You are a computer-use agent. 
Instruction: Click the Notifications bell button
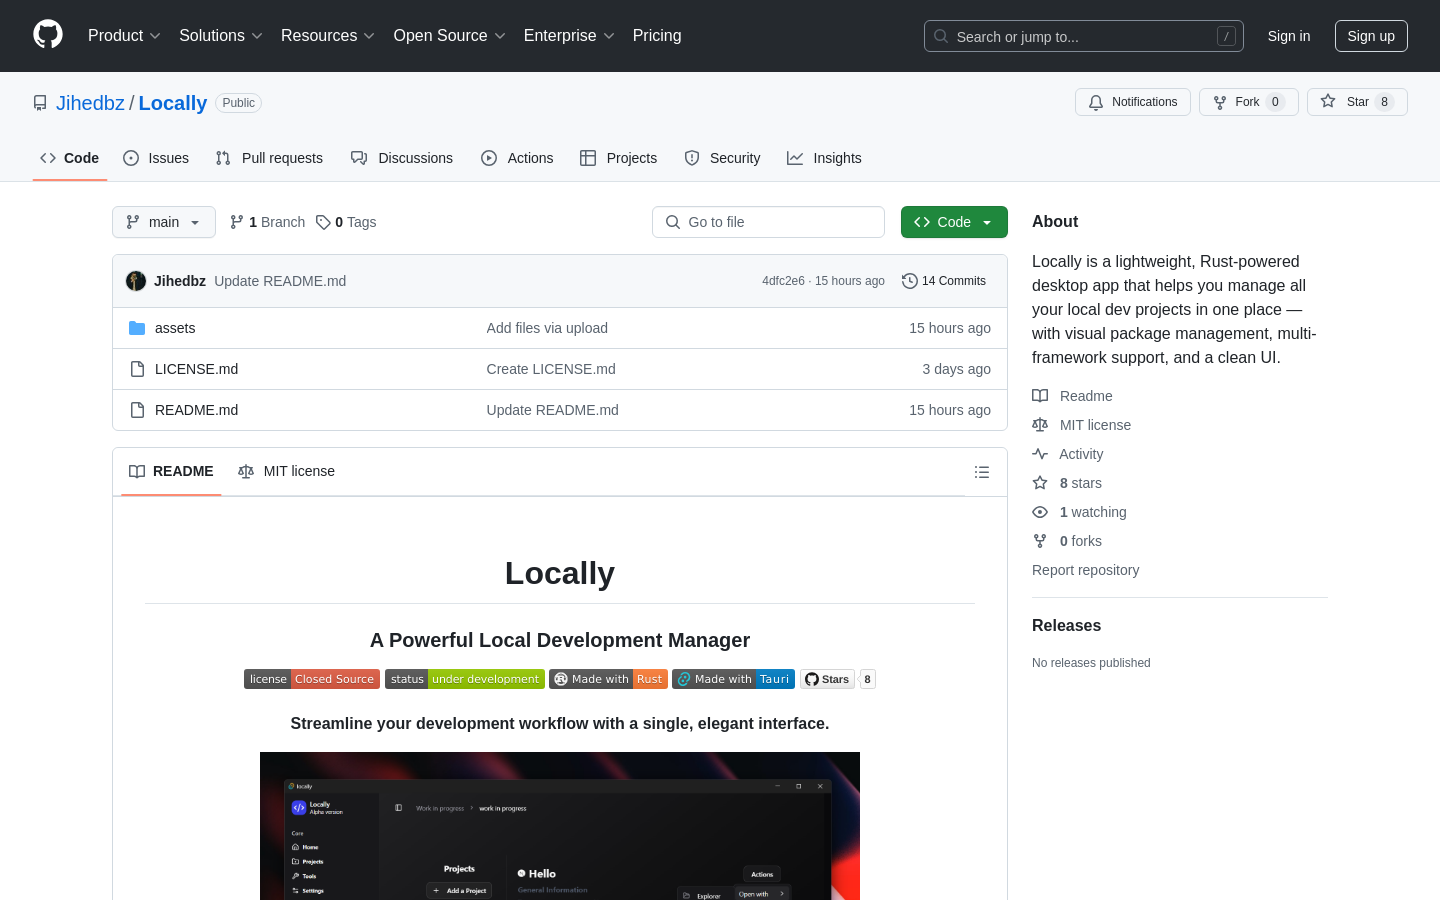pos(1133,102)
